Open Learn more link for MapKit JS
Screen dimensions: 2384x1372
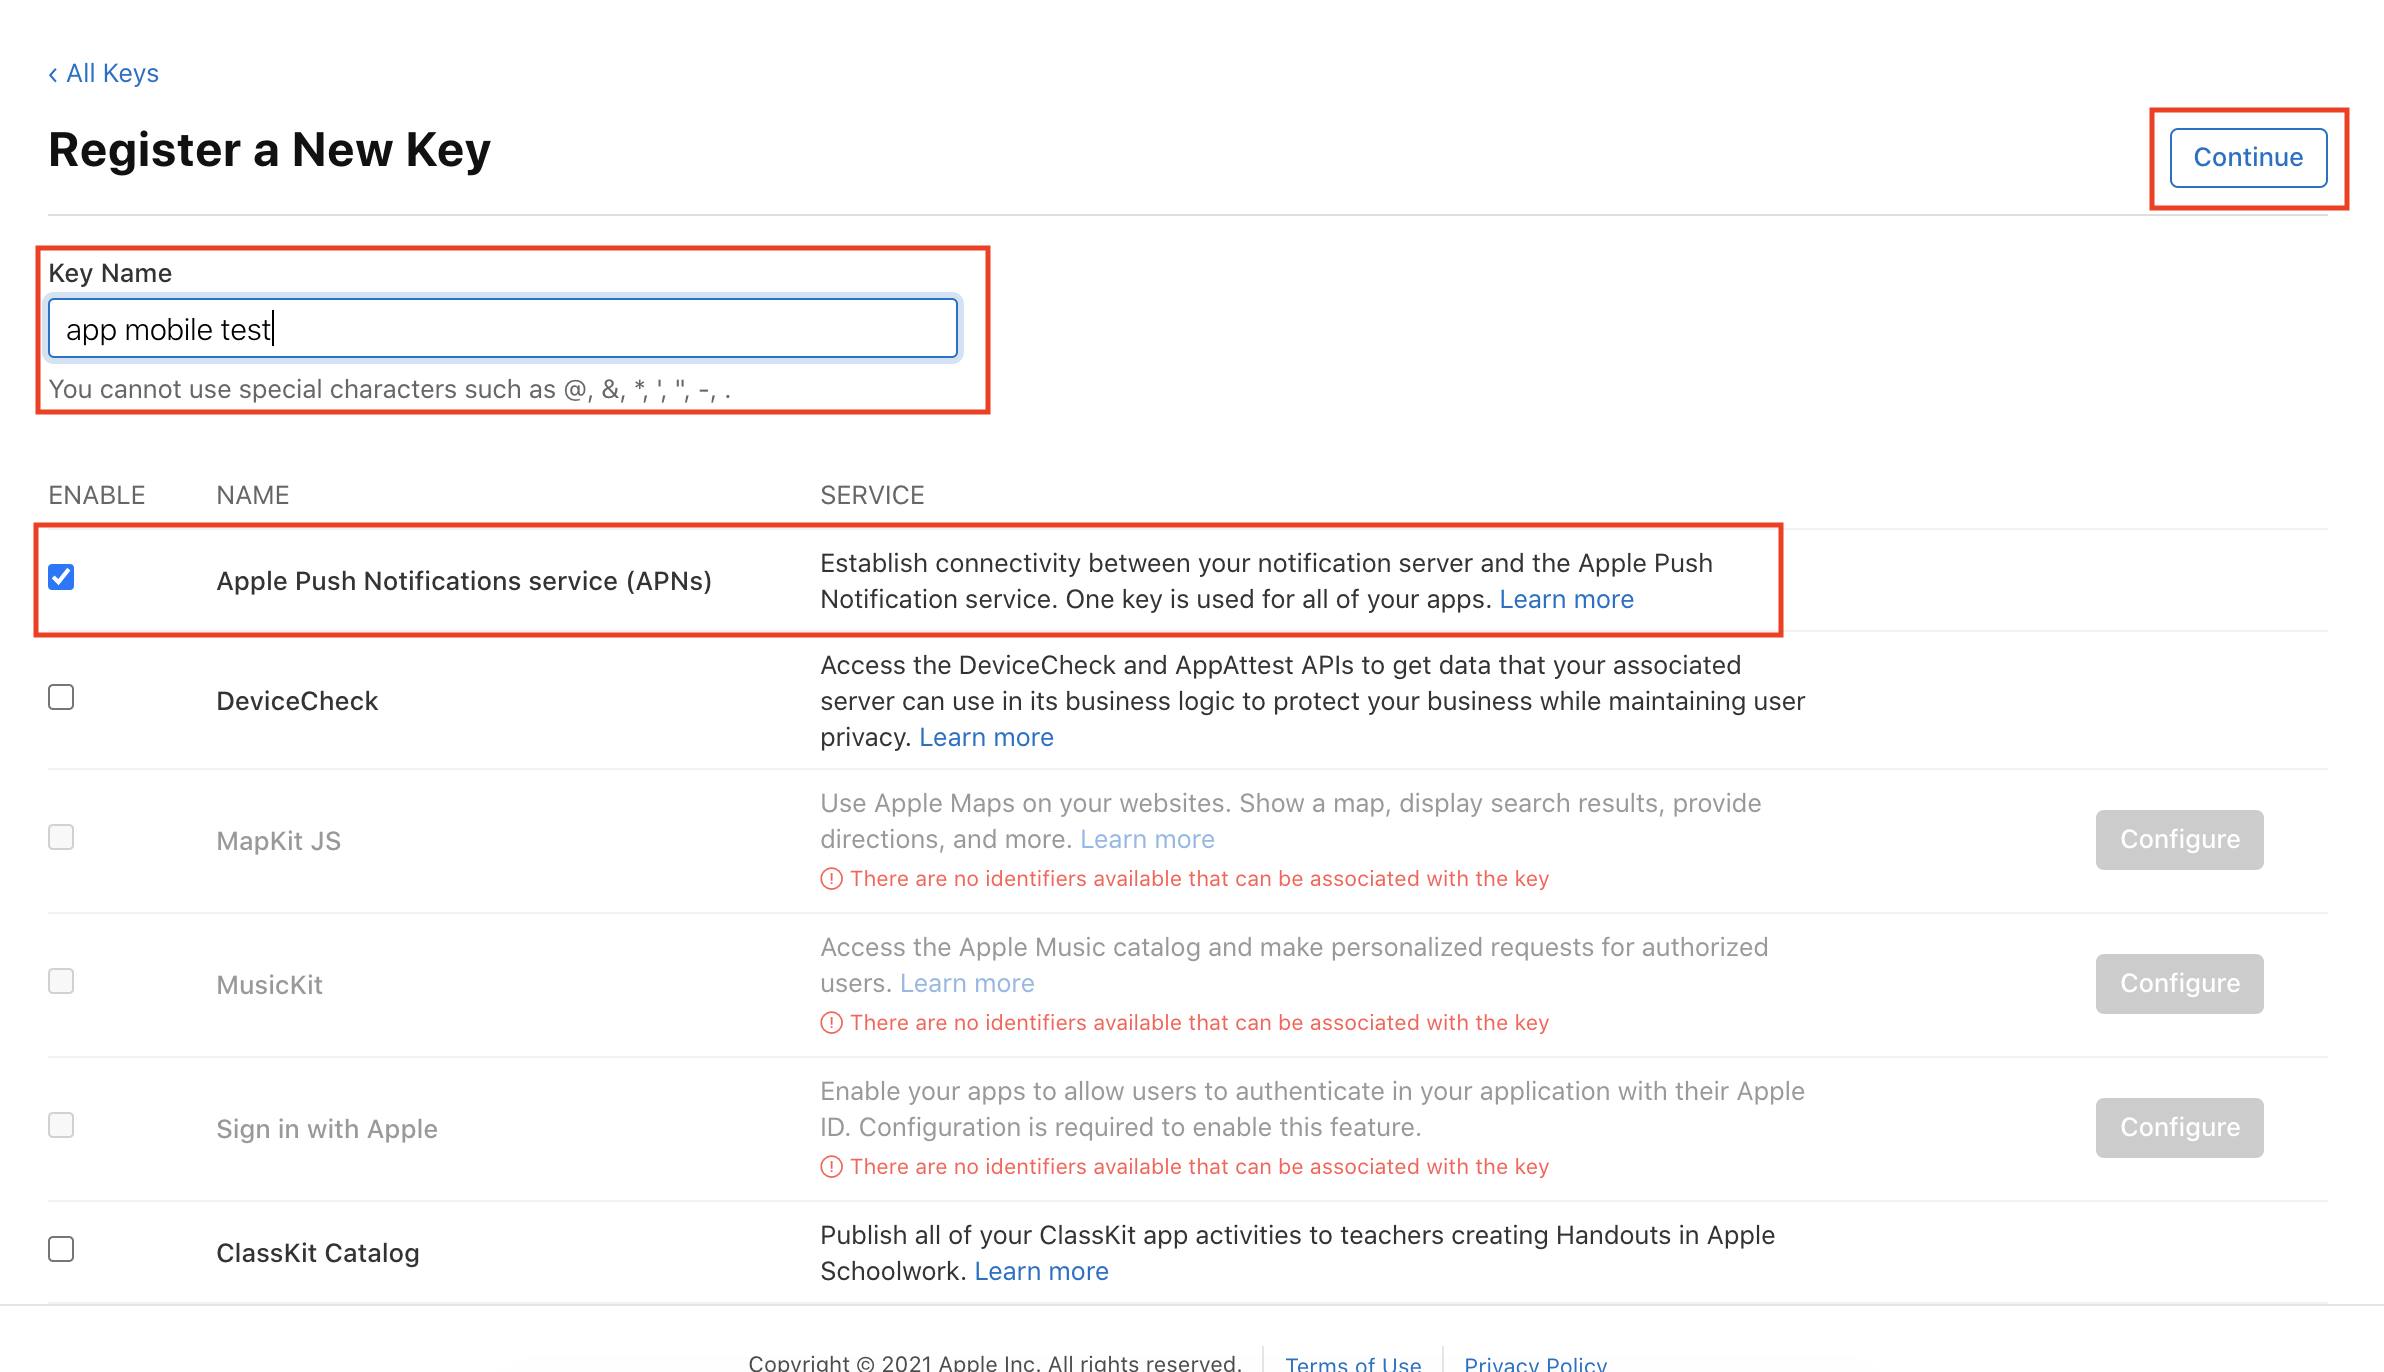1147,839
